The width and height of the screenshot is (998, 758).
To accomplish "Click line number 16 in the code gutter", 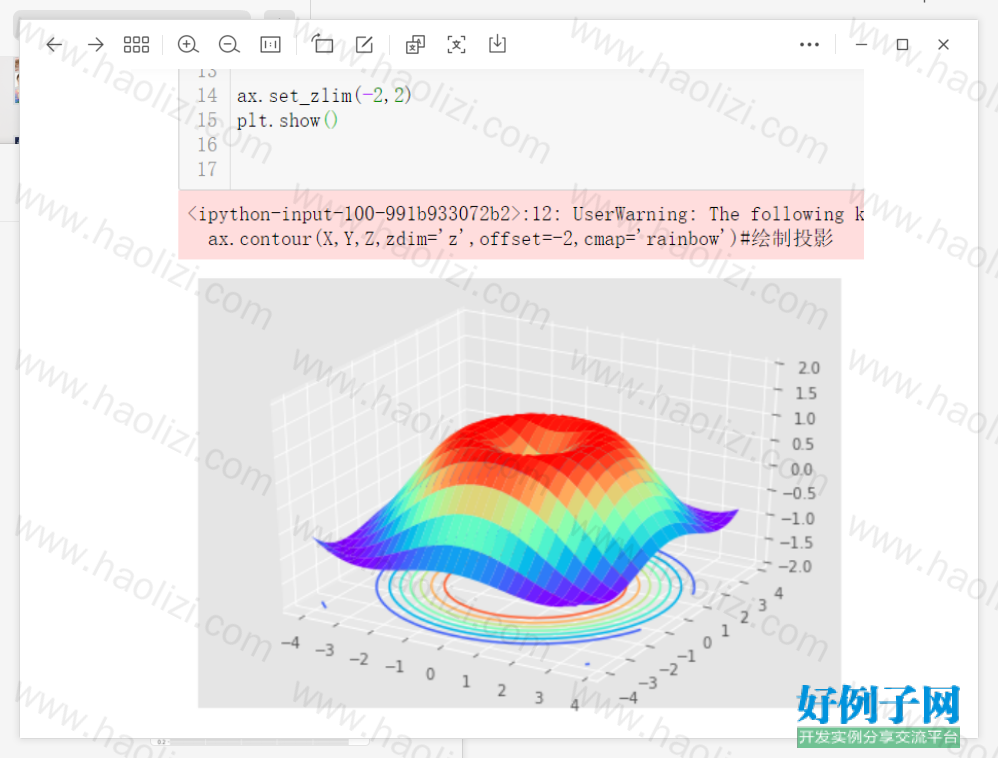I will click(207, 145).
